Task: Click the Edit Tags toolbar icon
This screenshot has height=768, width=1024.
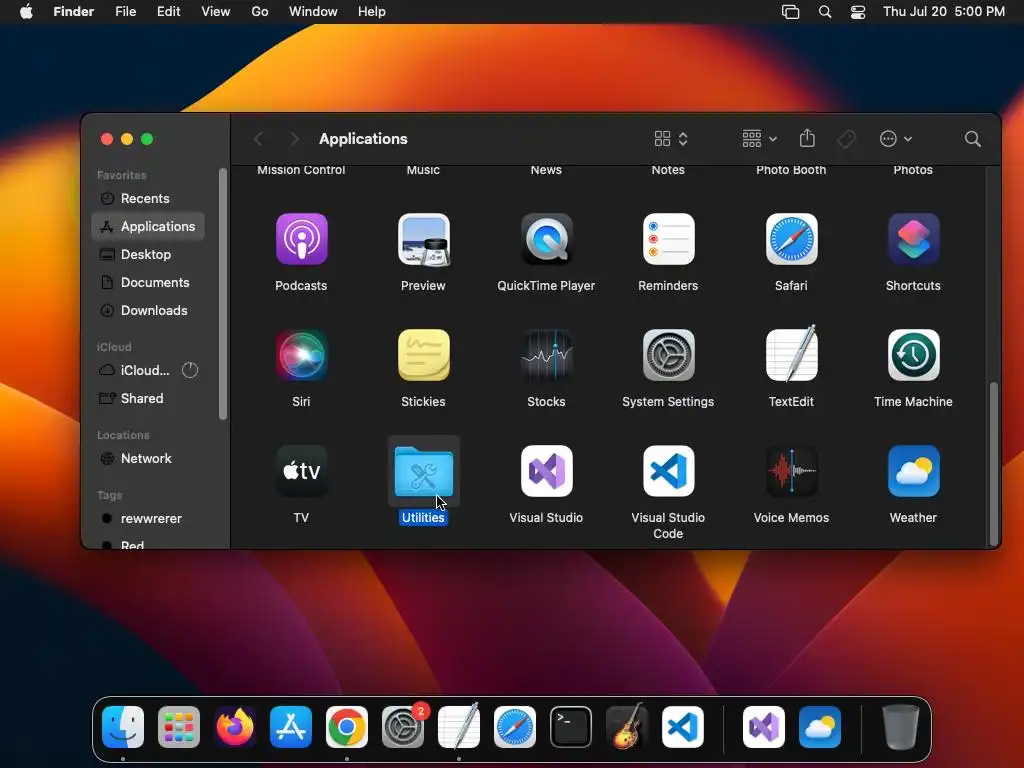Action: coord(846,139)
